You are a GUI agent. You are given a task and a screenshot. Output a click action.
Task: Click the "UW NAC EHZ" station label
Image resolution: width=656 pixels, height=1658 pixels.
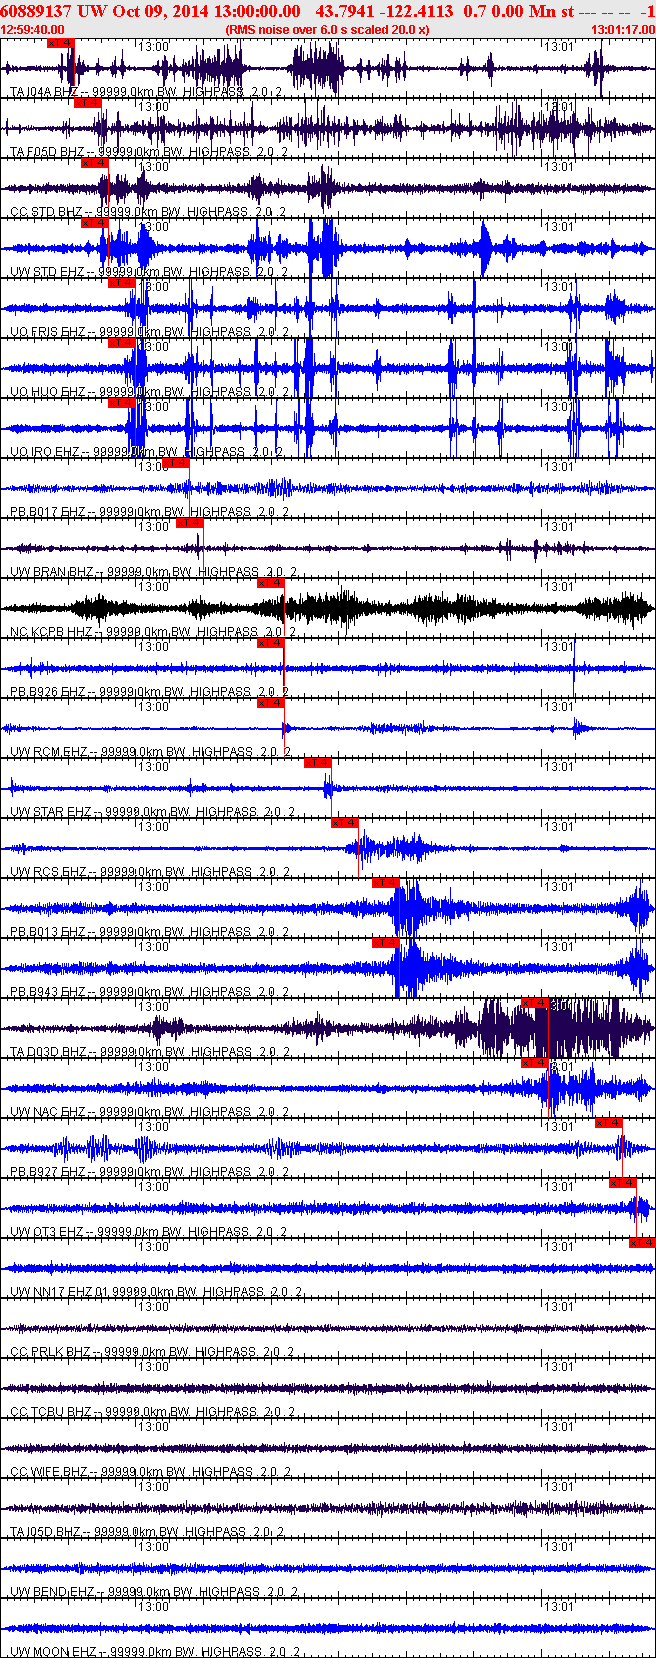(48, 1112)
